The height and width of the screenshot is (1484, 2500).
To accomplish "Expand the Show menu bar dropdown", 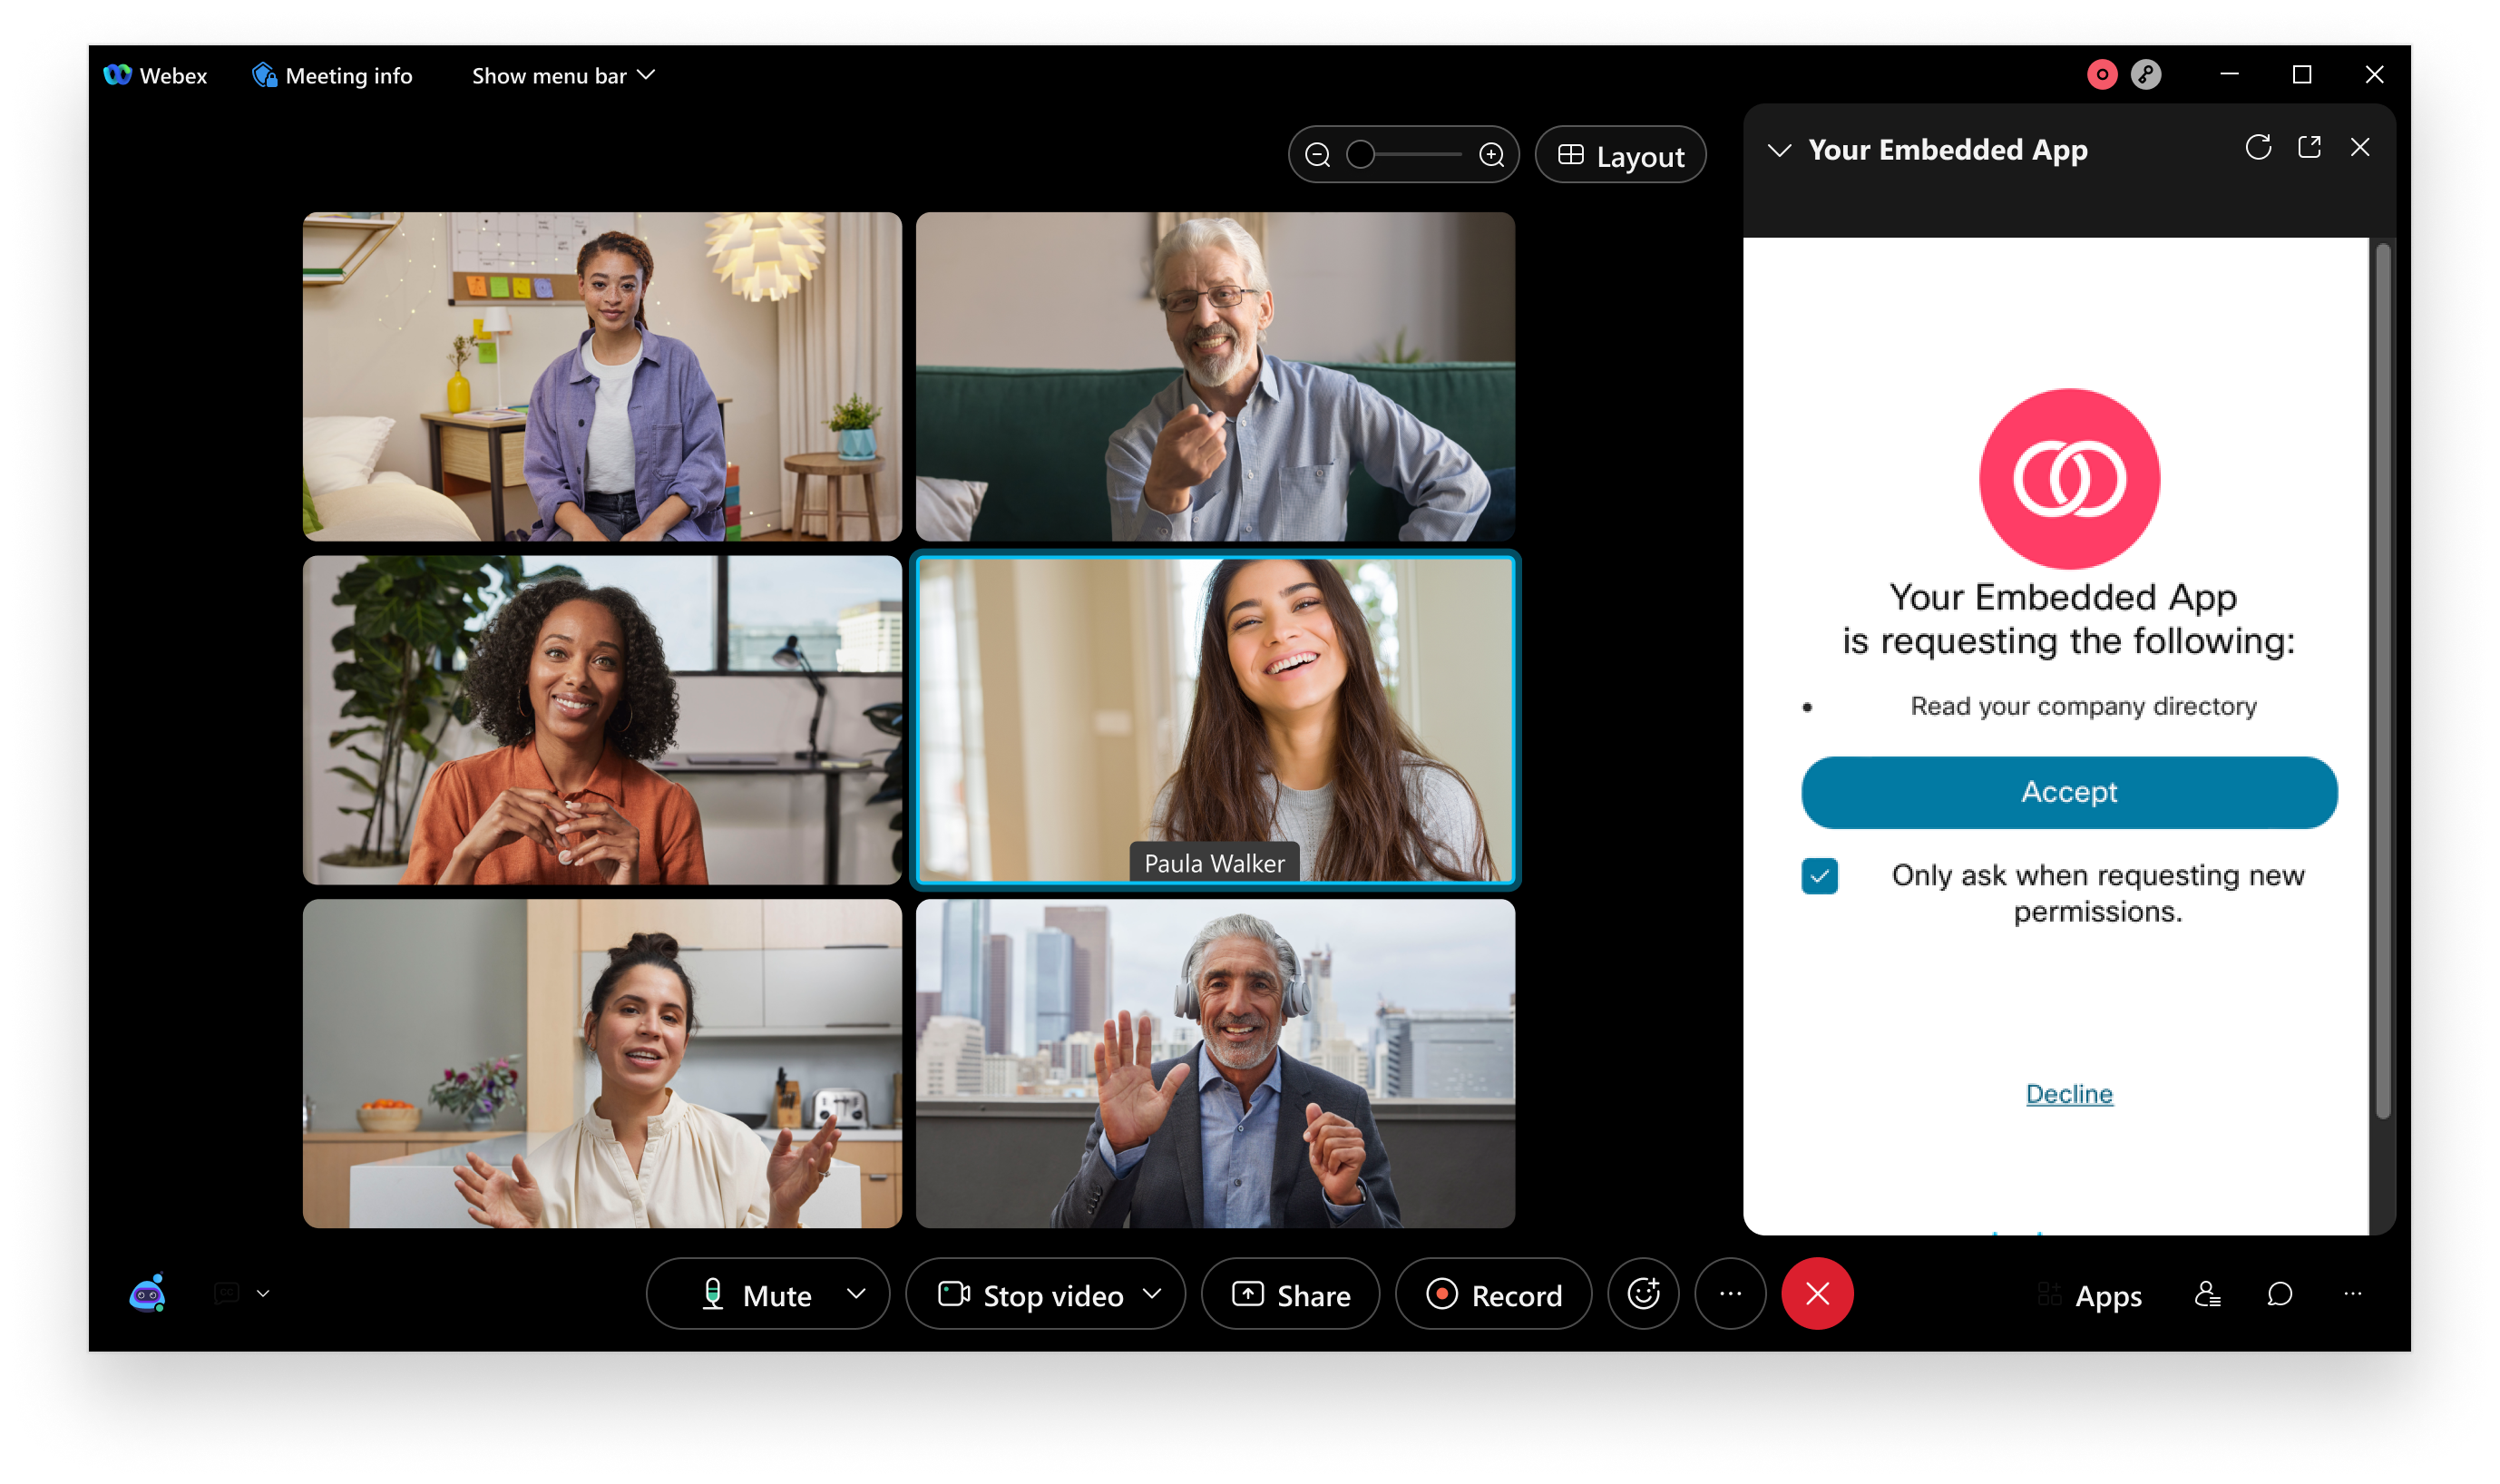I will point(563,75).
